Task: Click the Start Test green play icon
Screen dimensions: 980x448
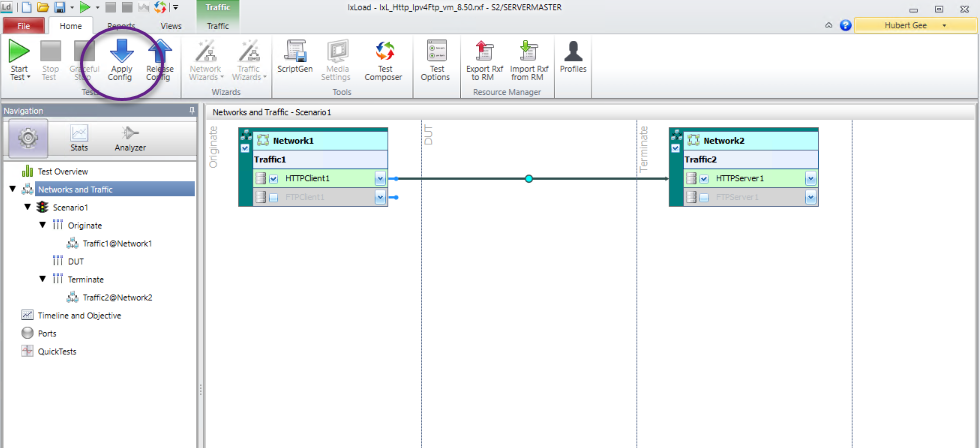Action: click(x=19, y=52)
